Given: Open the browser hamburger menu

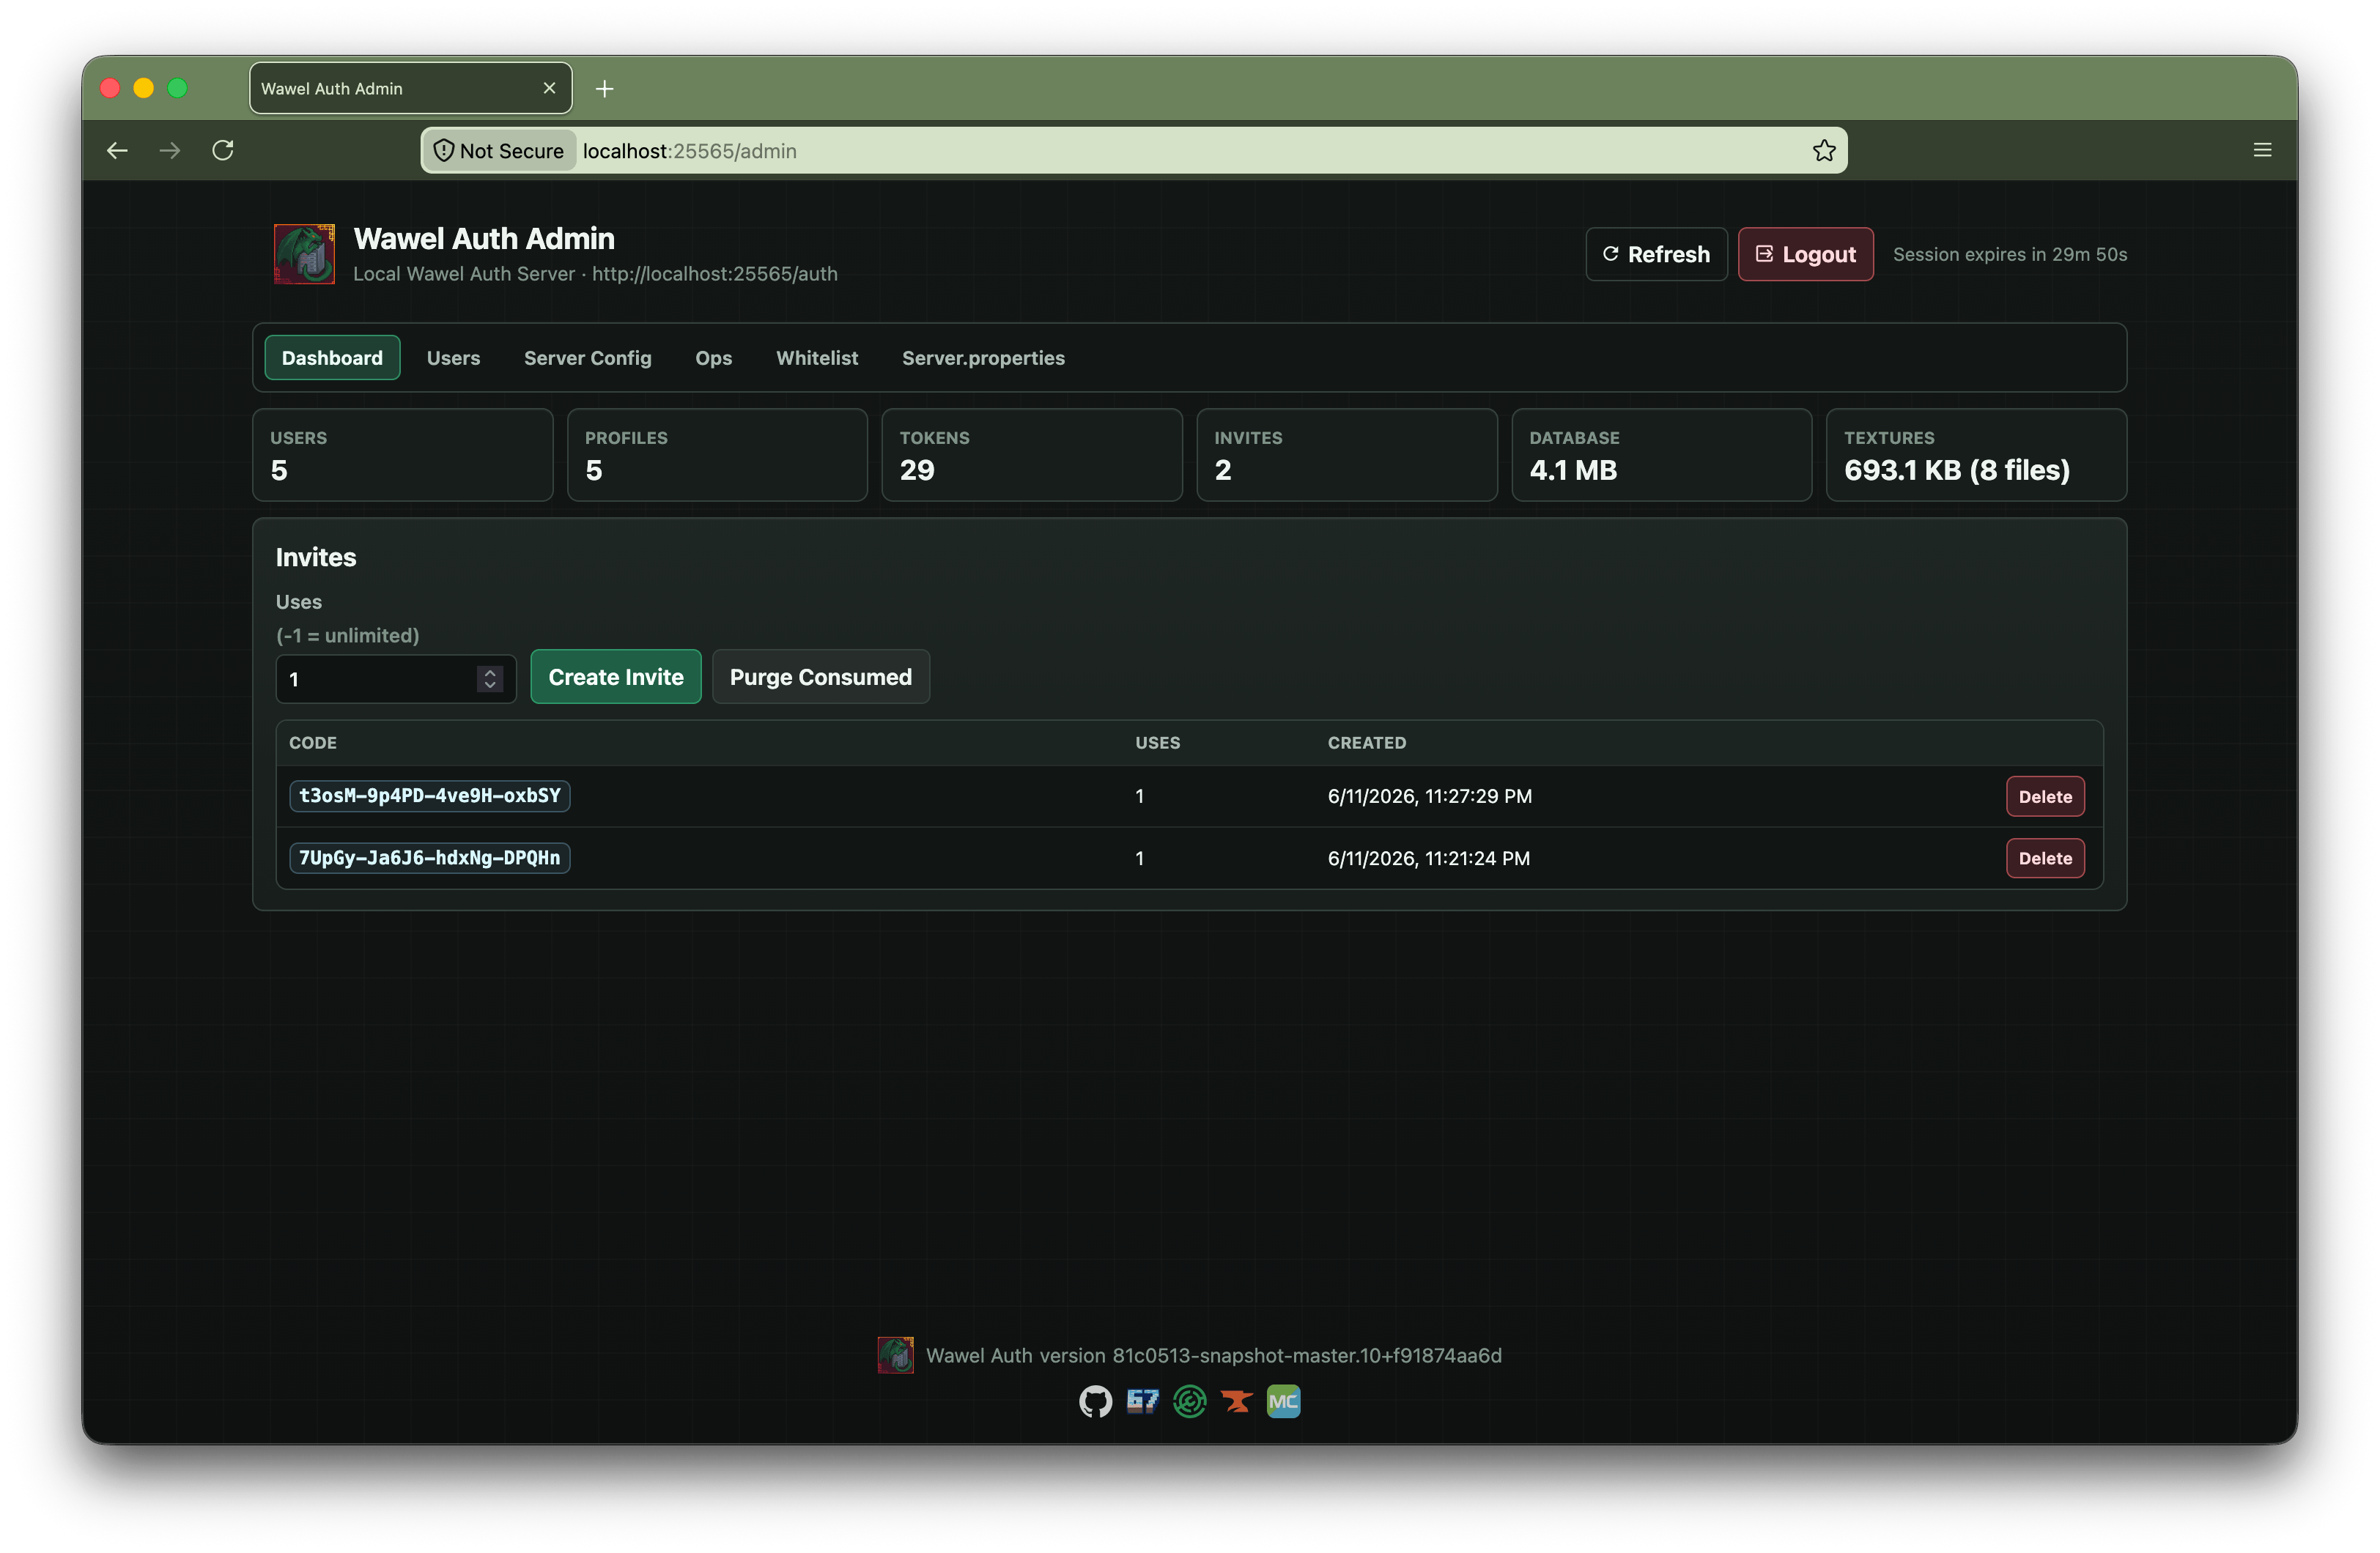Looking at the screenshot, I should pos(2262,150).
